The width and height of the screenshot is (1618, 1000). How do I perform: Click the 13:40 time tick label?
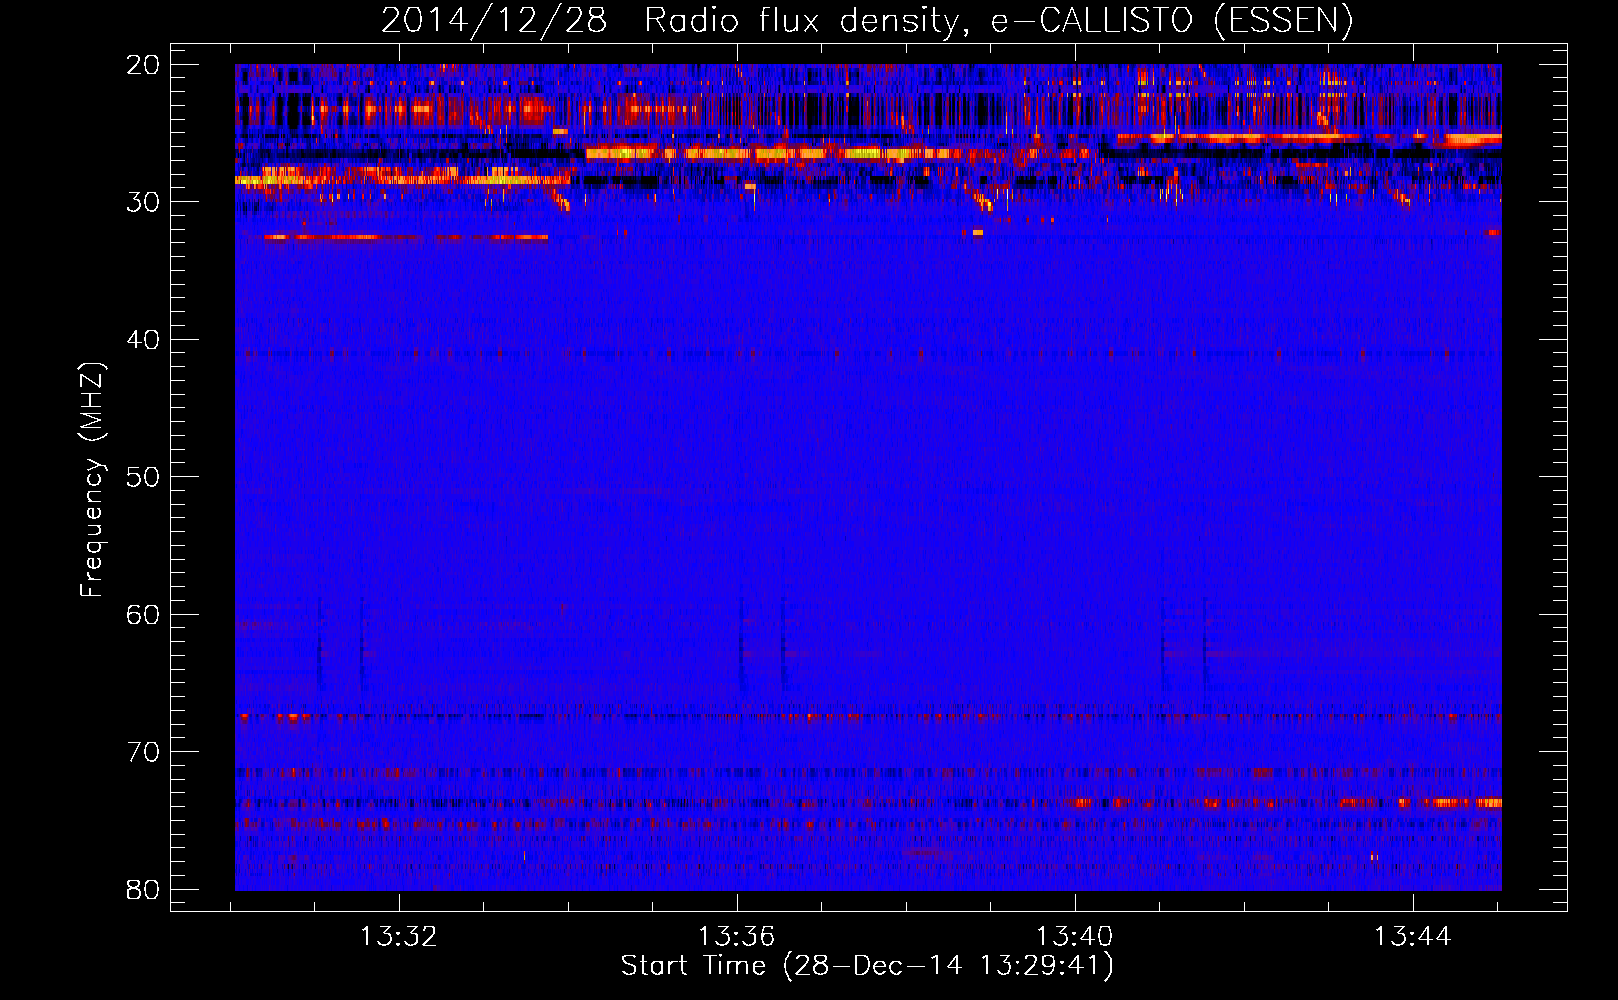pyautogui.click(x=1075, y=937)
